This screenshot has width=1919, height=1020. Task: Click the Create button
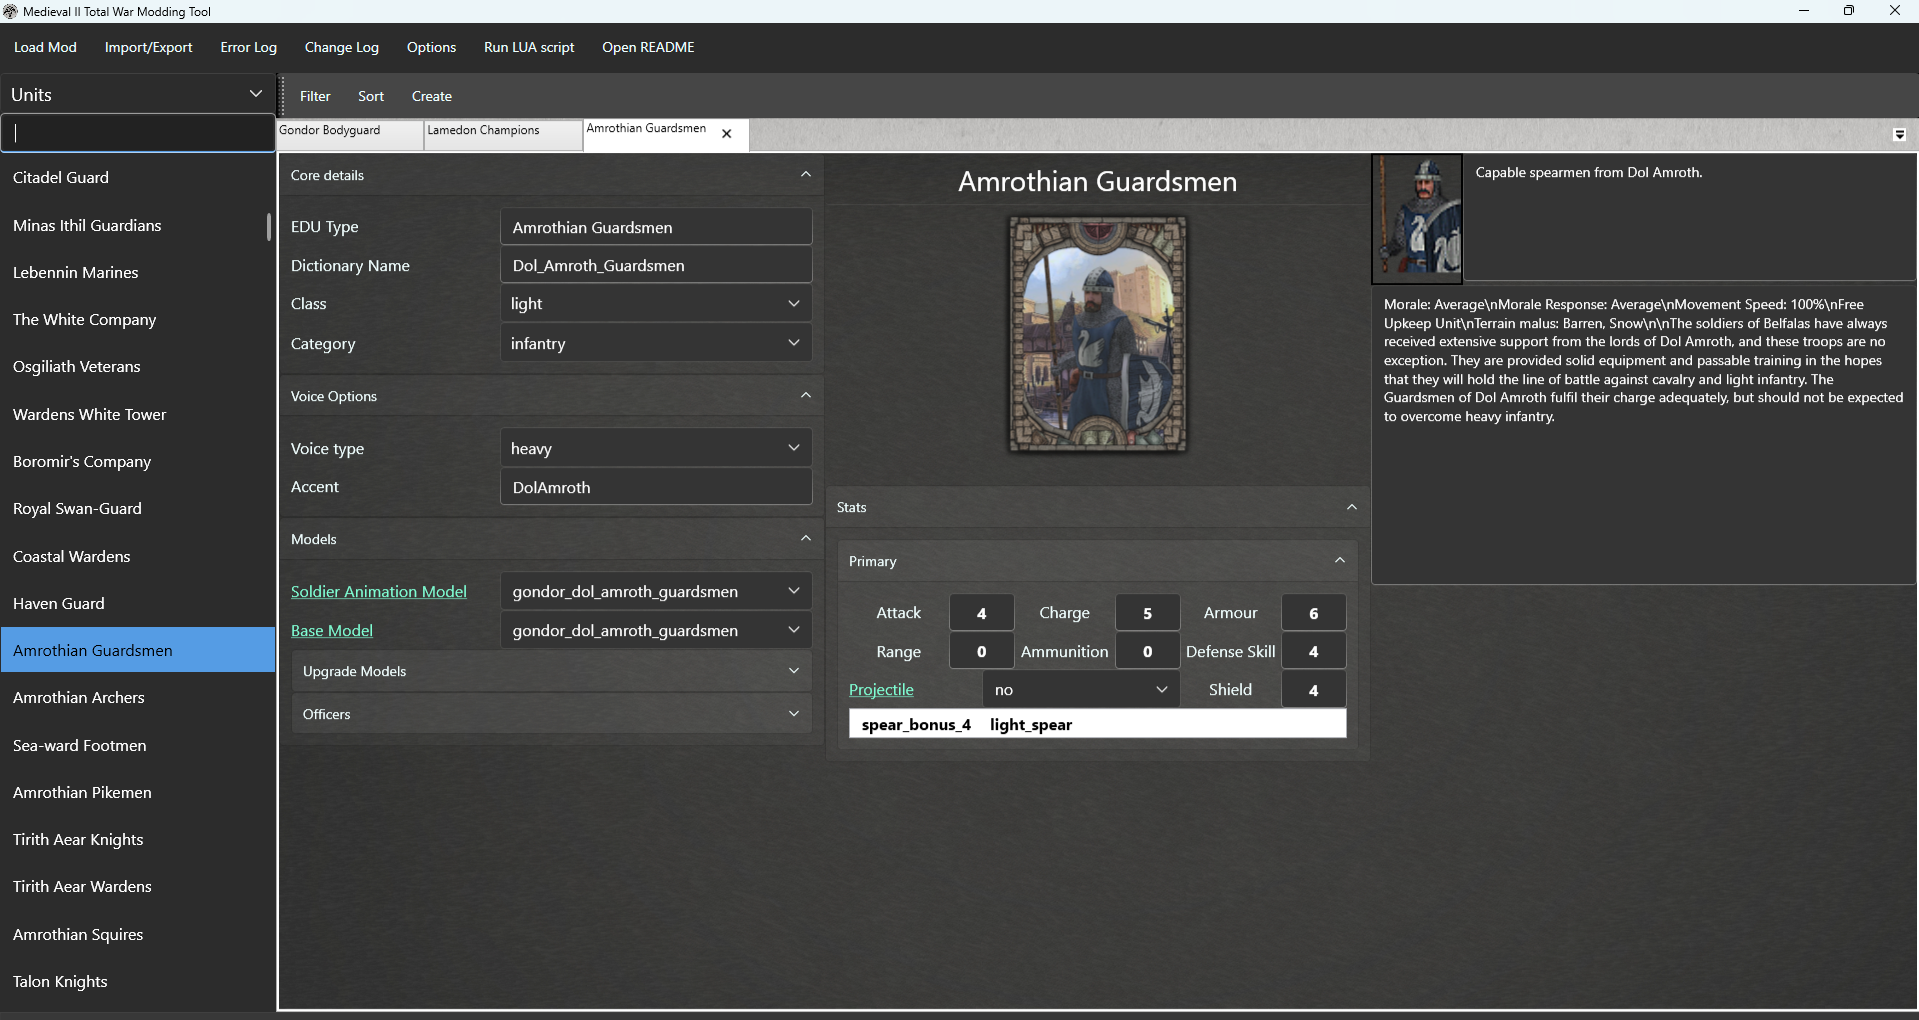[x=431, y=96]
